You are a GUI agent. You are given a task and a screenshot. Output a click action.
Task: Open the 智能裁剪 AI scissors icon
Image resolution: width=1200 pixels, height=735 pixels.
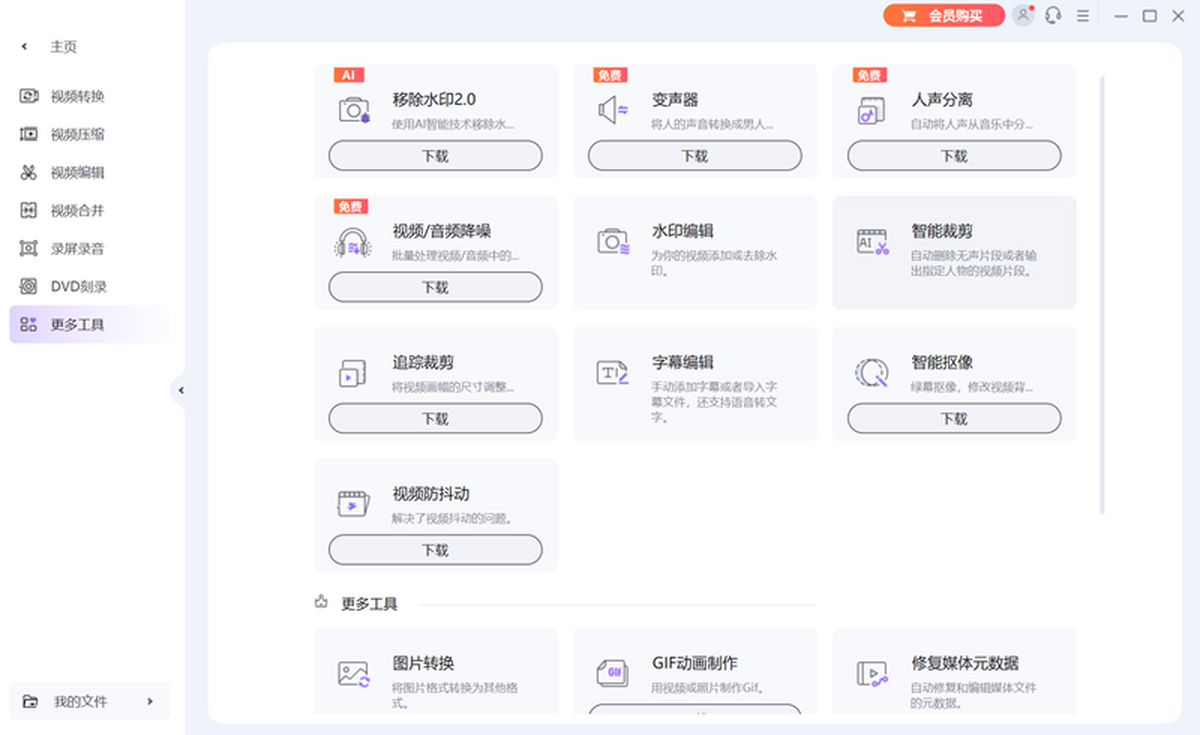(x=872, y=241)
